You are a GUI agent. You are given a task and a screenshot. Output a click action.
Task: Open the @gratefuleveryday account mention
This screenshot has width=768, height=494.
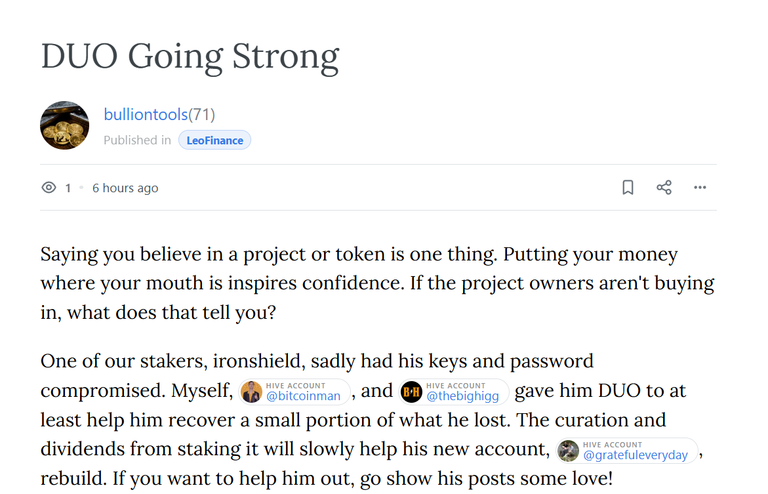click(635, 455)
